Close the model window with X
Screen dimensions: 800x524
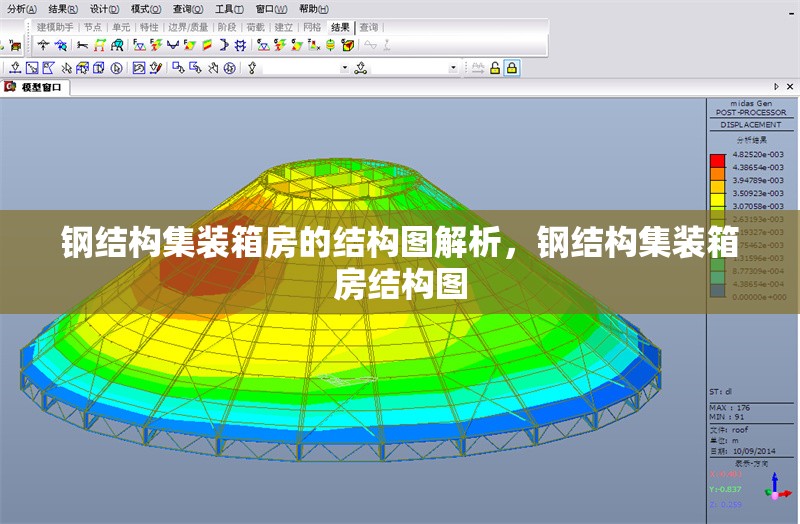tap(790, 87)
